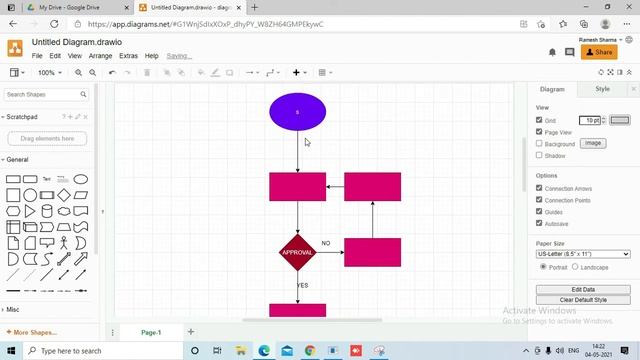Select the diamond shape in General
The height and width of the screenshot is (360, 640).
pos(64,195)
